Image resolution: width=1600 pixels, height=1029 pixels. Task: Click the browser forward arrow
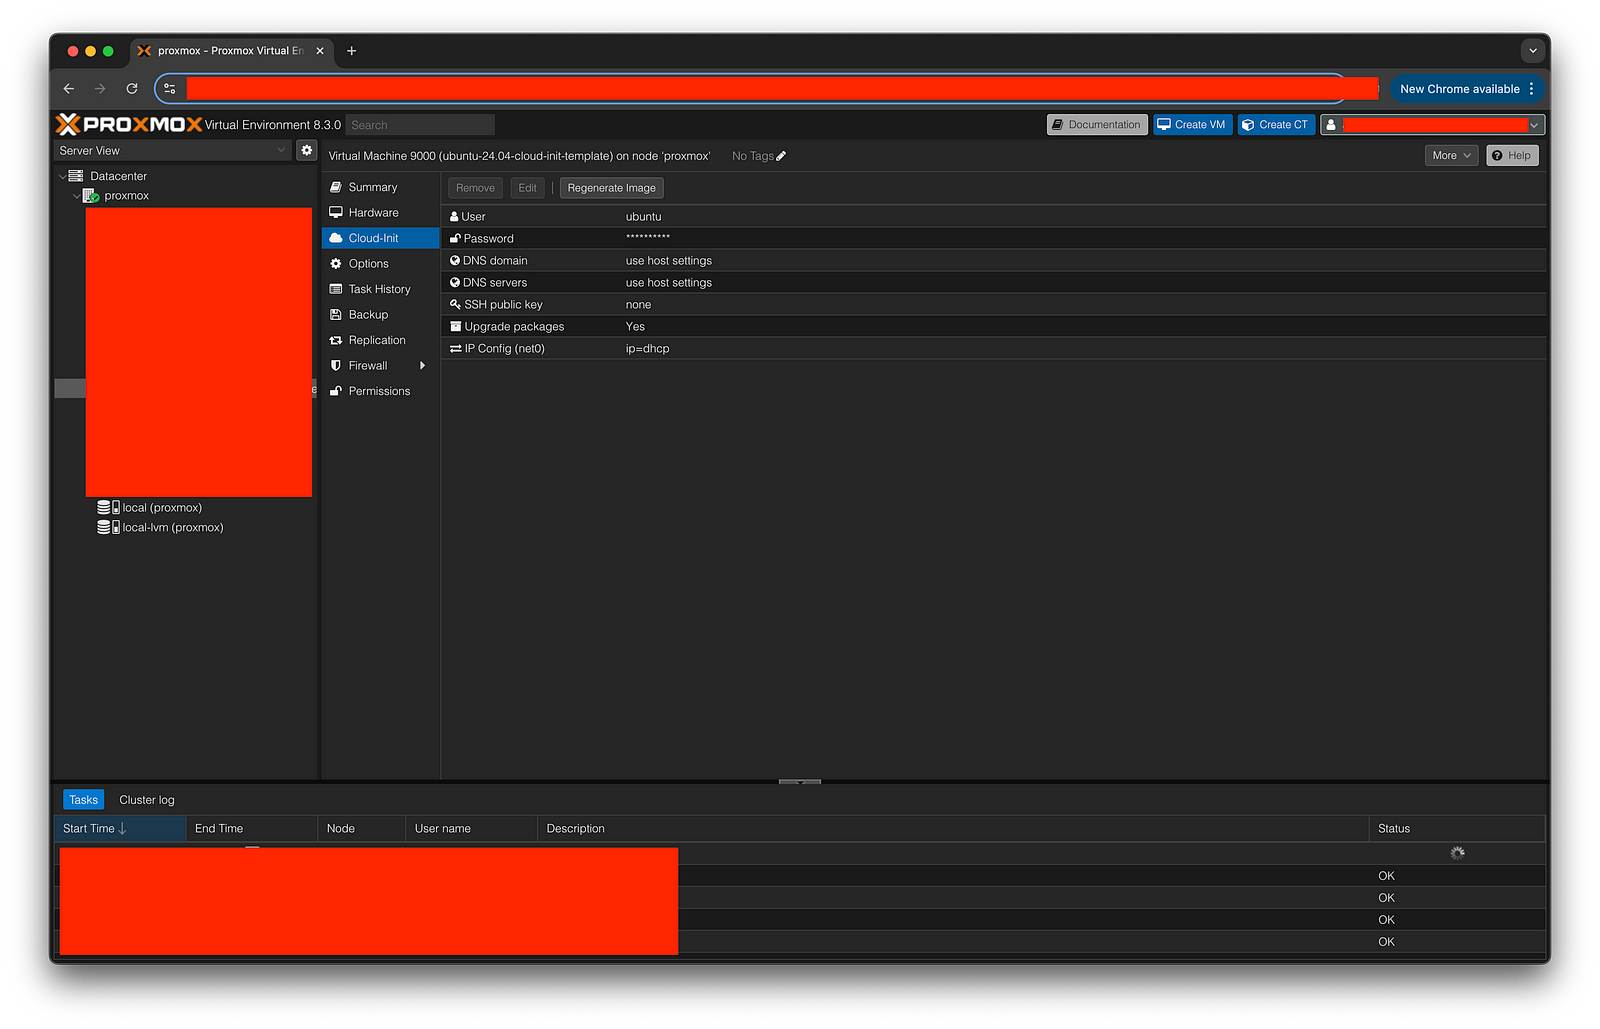point(100,89)
